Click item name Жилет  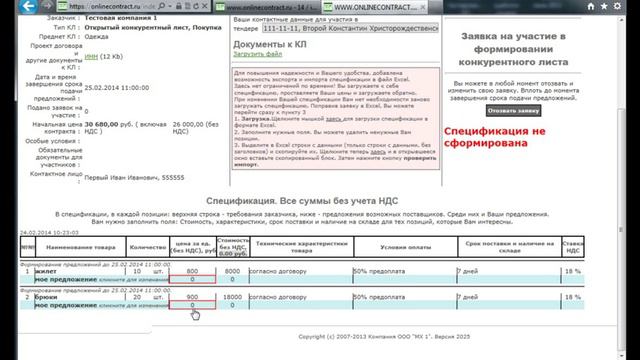coord(46,271)
